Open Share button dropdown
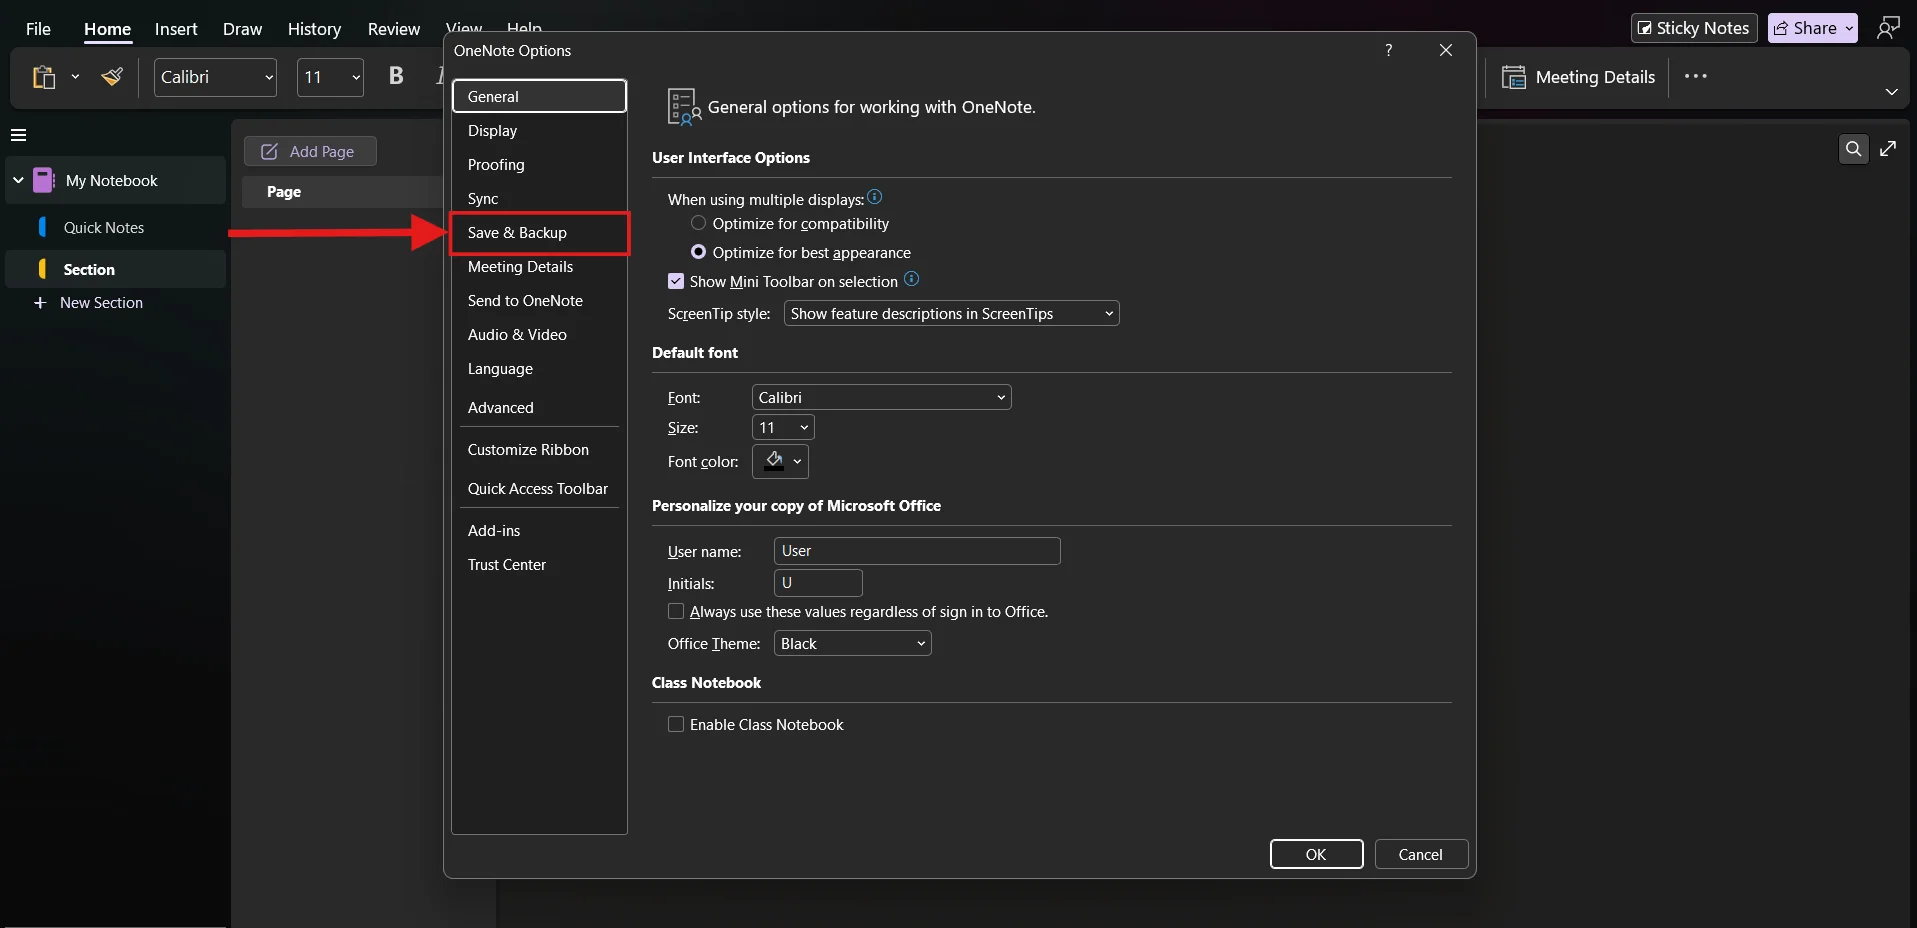Screen dimensions: 1917x928 tap(1849, 28)
